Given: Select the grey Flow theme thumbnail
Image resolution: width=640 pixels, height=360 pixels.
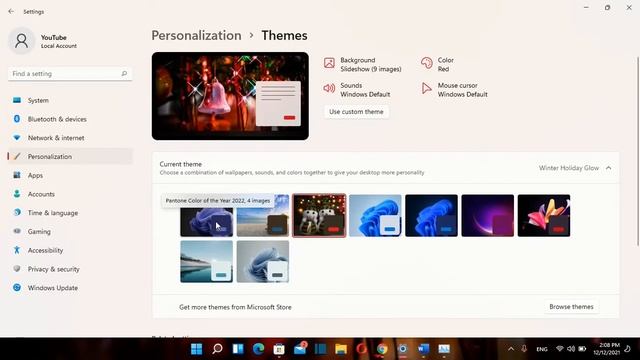Looking at the screenshot, I should click(x=263, y=261).
